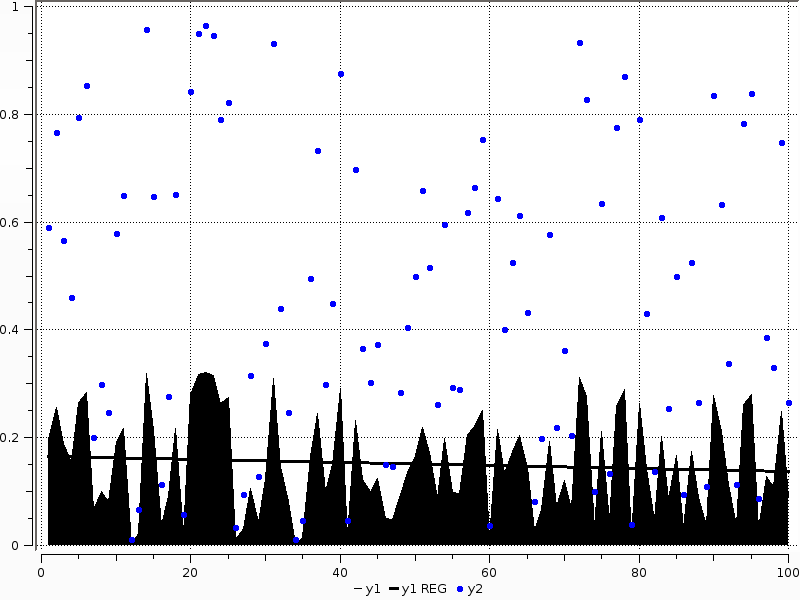Click x-axis tick label 20

pos(190,572)
